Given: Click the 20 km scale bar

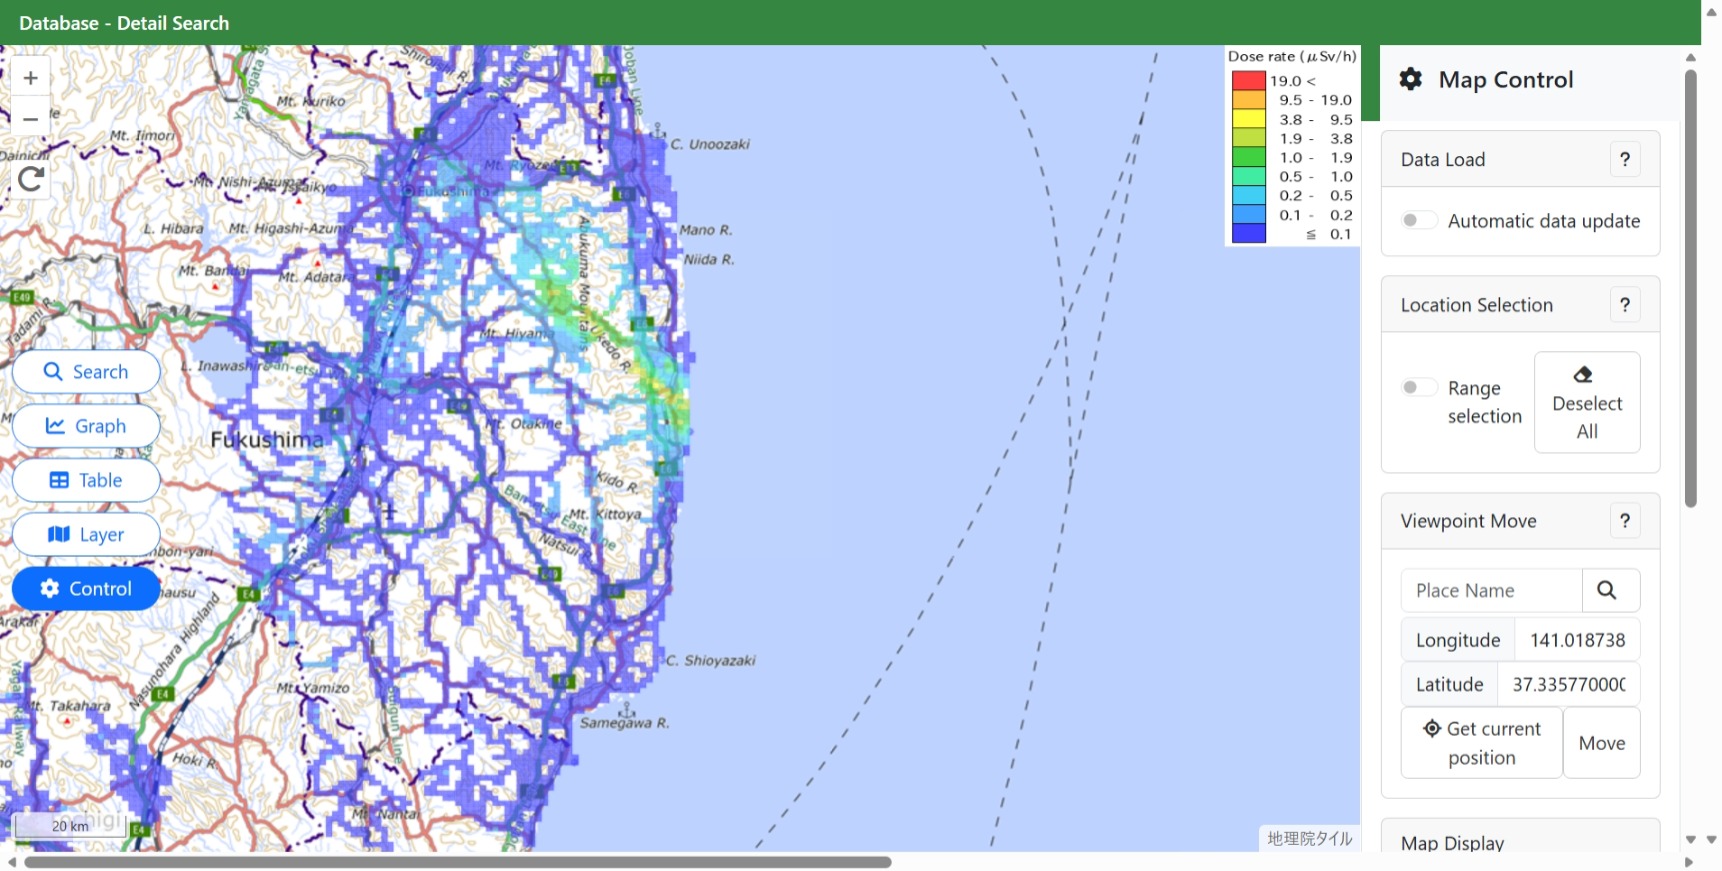Looking at the screenshot, I should click(x=70, y=825).
